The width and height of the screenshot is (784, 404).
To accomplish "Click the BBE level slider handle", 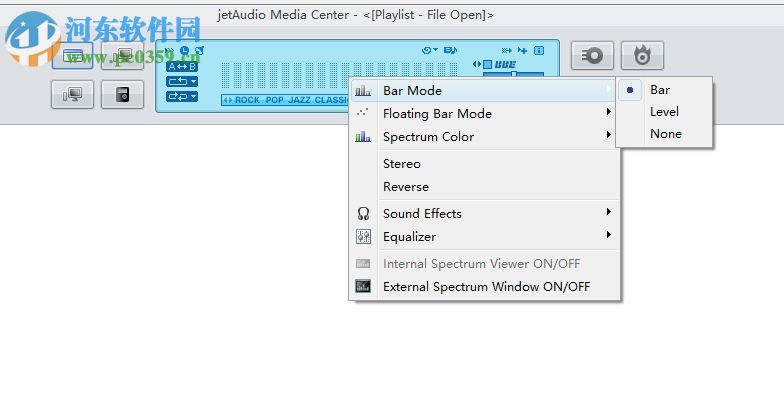I will (x=513, y=74).
